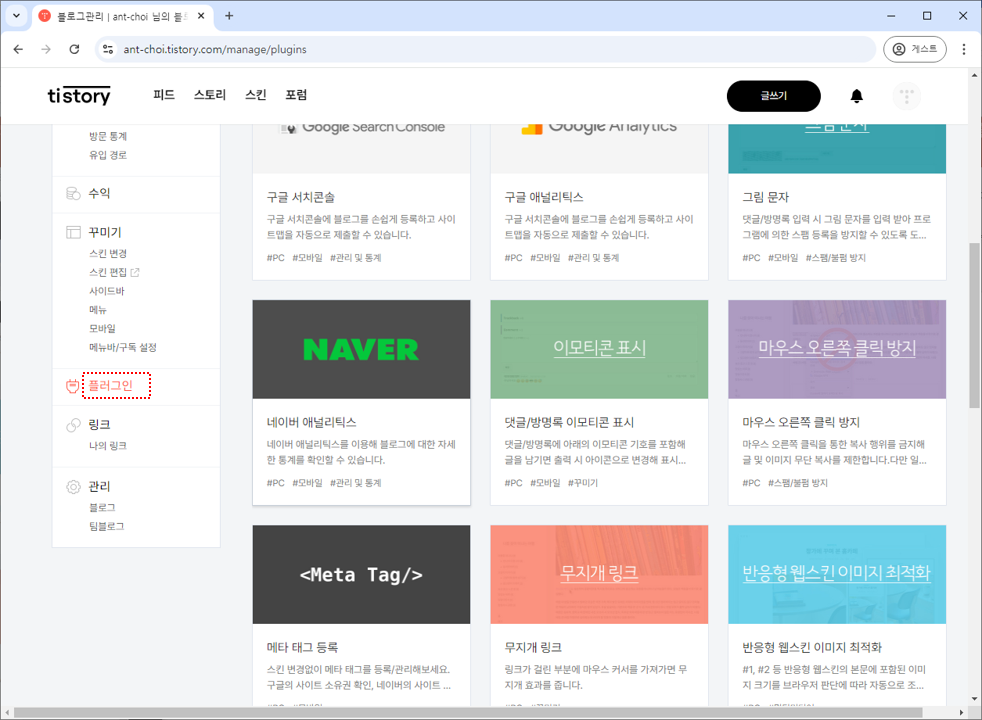Select 꾸미기 in the sidebar
This screenshot has height=720, width=982.
[x=105, y=232]
